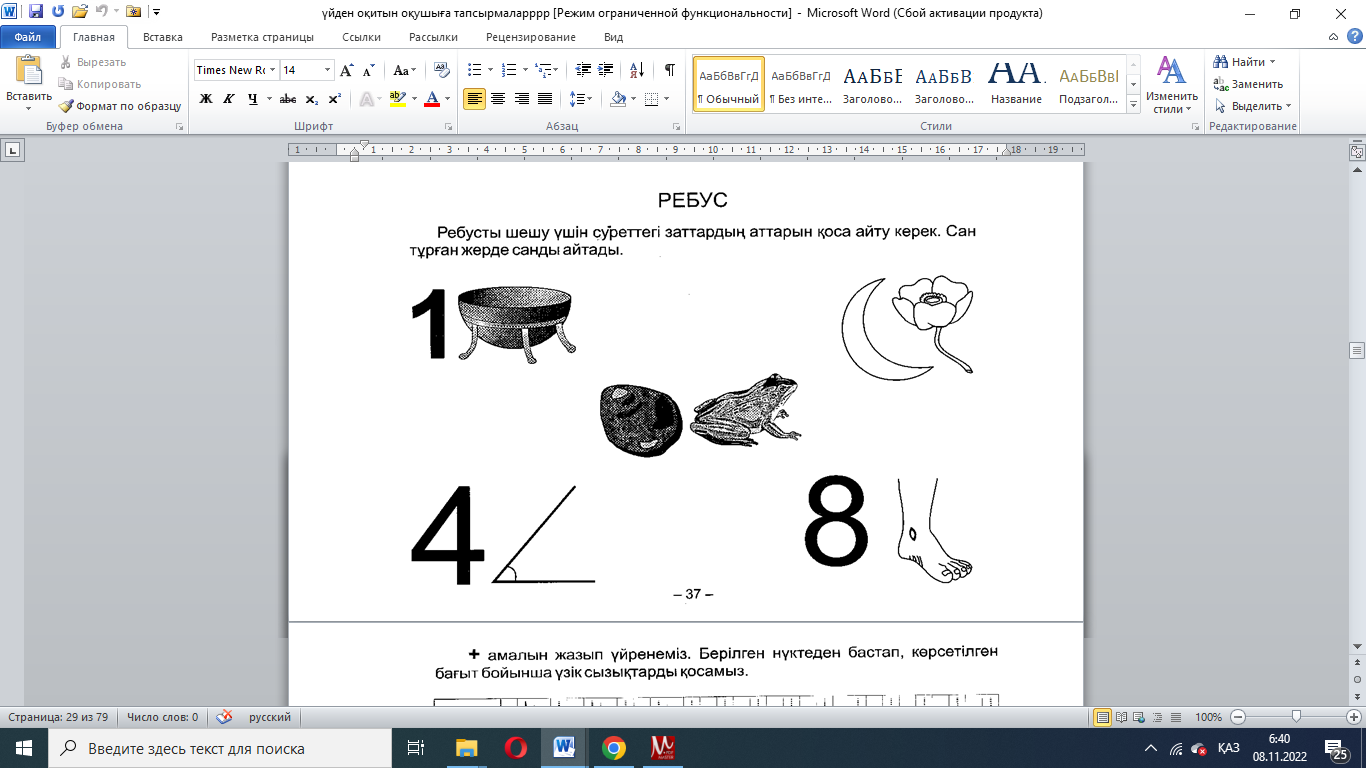Toggle center alignment
Viewport: 1366px width, 768px height.
click(x=498, y=99)
